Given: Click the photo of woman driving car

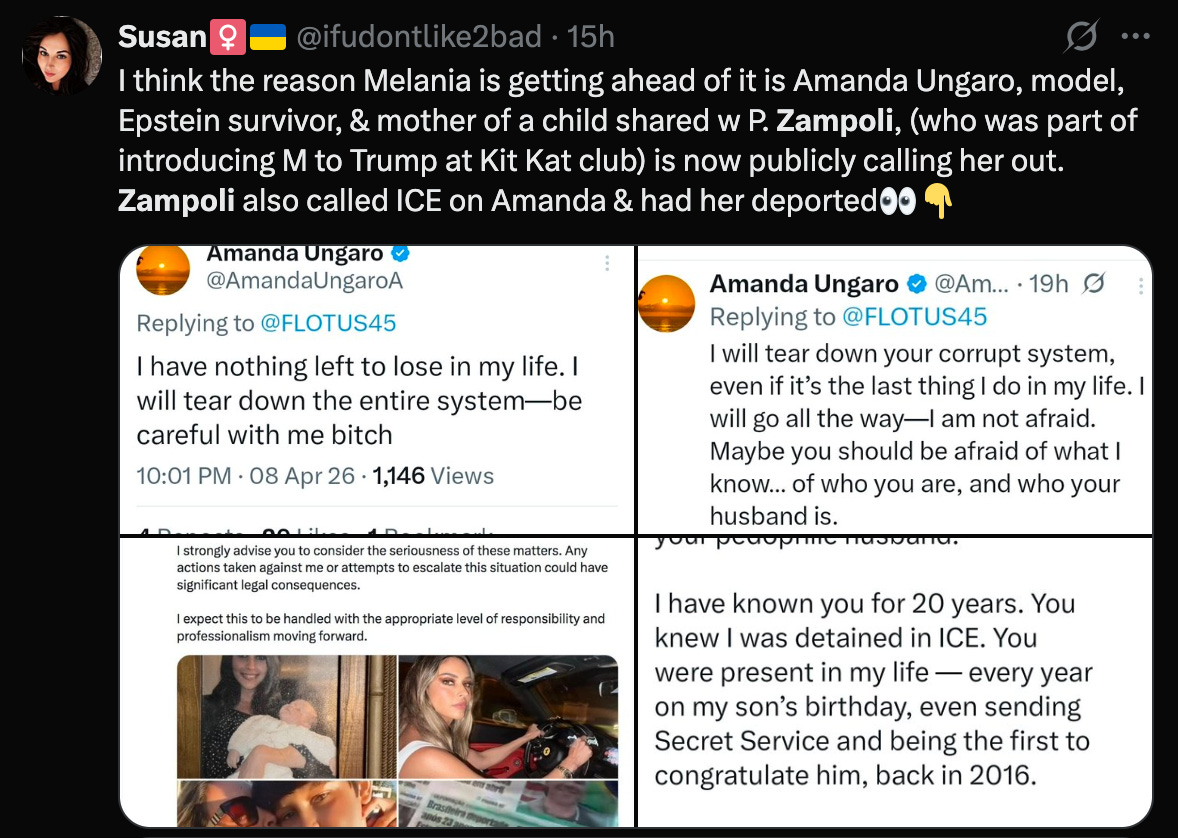Looking at the screenshot, I should tap(508, 716).
